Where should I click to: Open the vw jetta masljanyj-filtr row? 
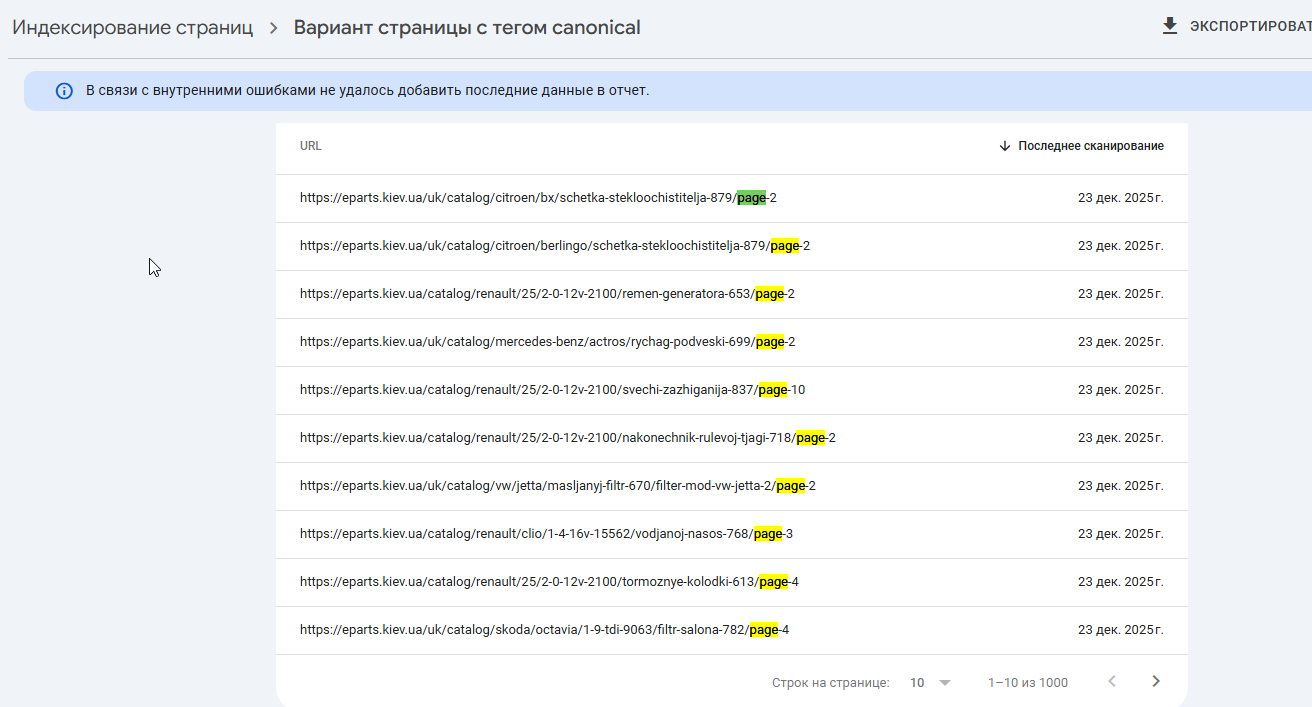tap(557, 486)
